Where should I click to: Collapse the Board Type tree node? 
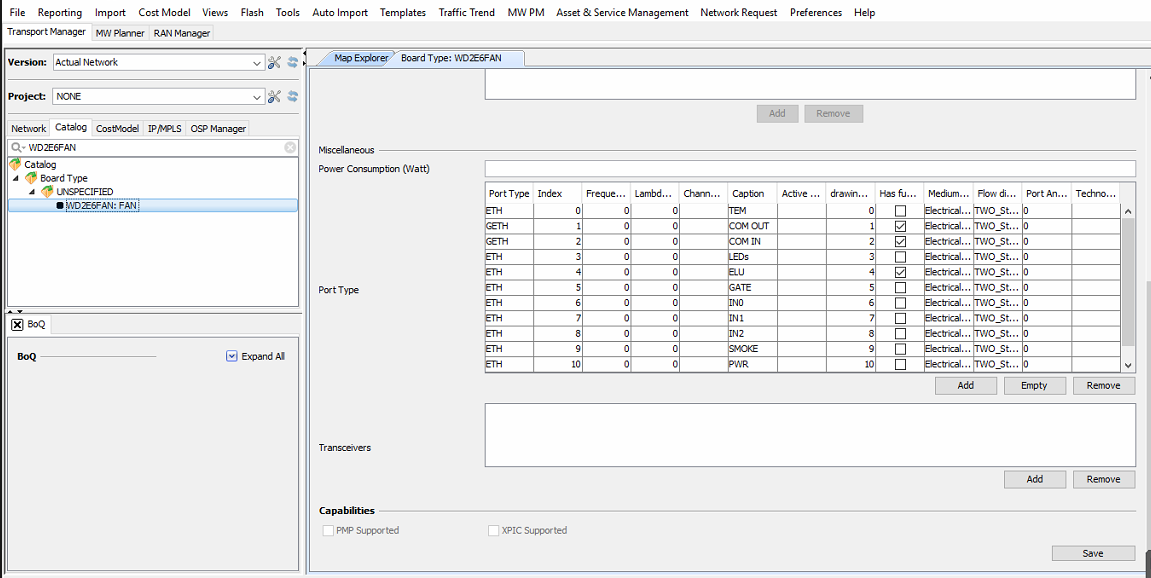coord(15,178)
